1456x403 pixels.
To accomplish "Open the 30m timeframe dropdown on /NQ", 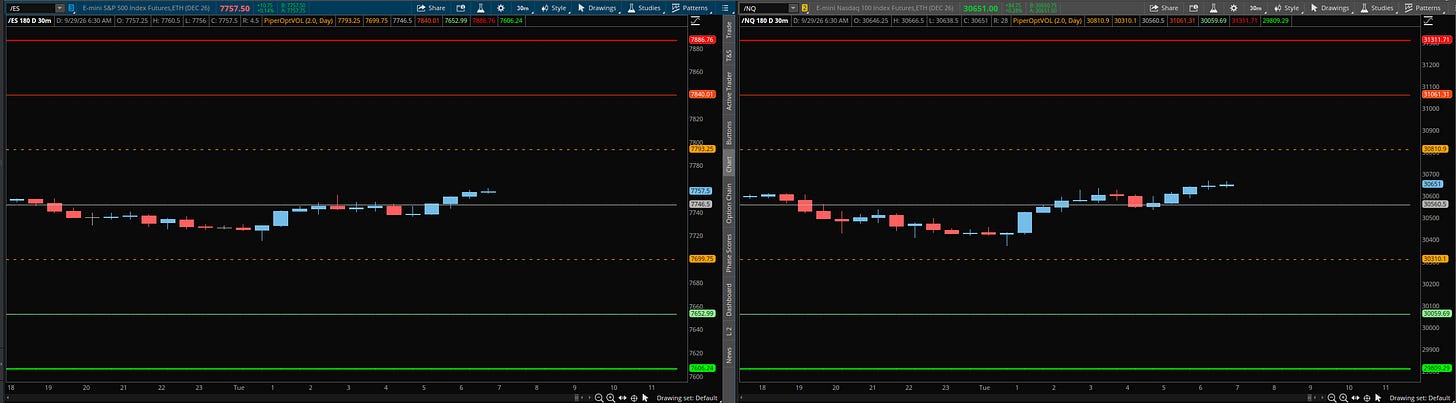I will point(1256,8).
